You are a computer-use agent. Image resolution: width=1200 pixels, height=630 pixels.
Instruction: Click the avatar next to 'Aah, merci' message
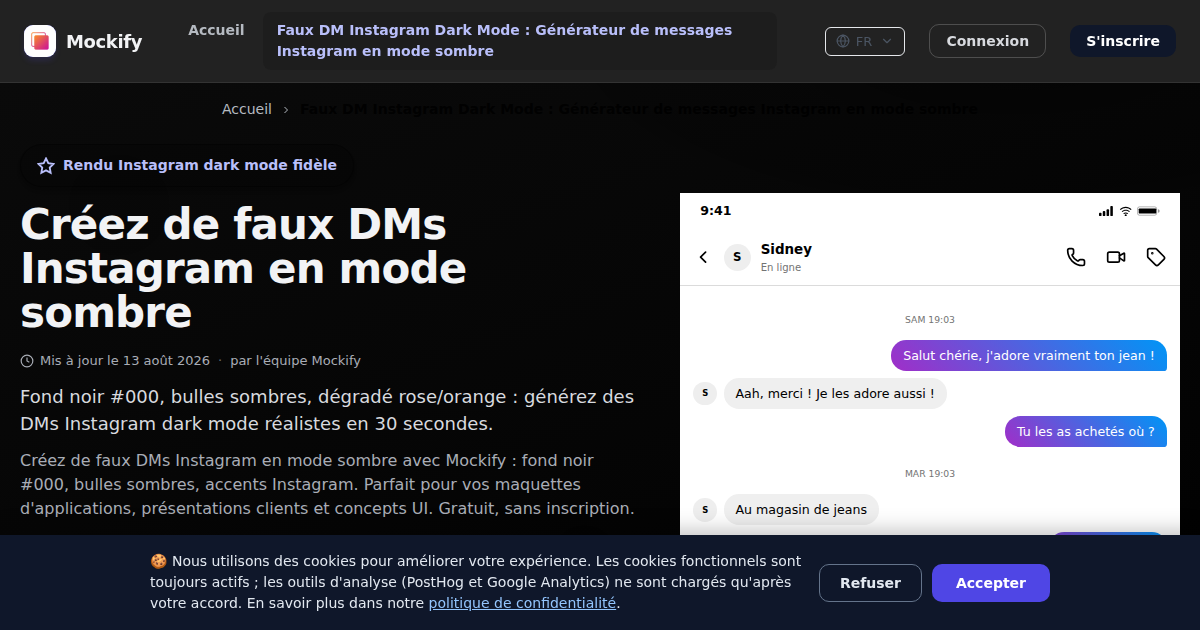pyautogui.click(x=705, y=393)
